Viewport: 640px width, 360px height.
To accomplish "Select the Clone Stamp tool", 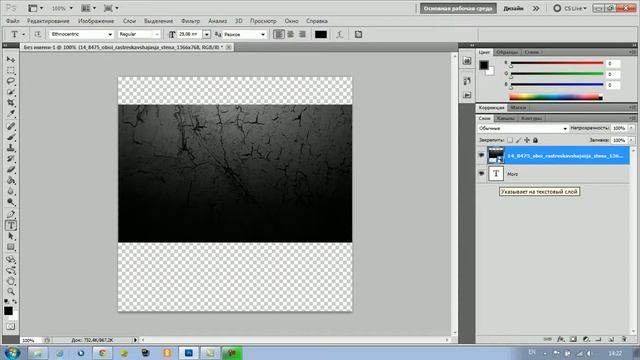I will click(11, 148).
